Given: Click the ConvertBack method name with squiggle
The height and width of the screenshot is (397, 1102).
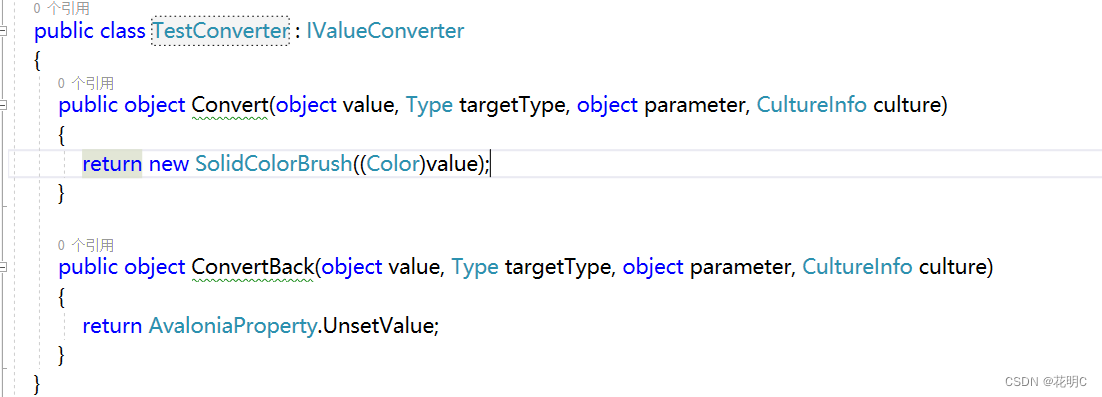Looking at the screenshot, I should tap(252, 267).
